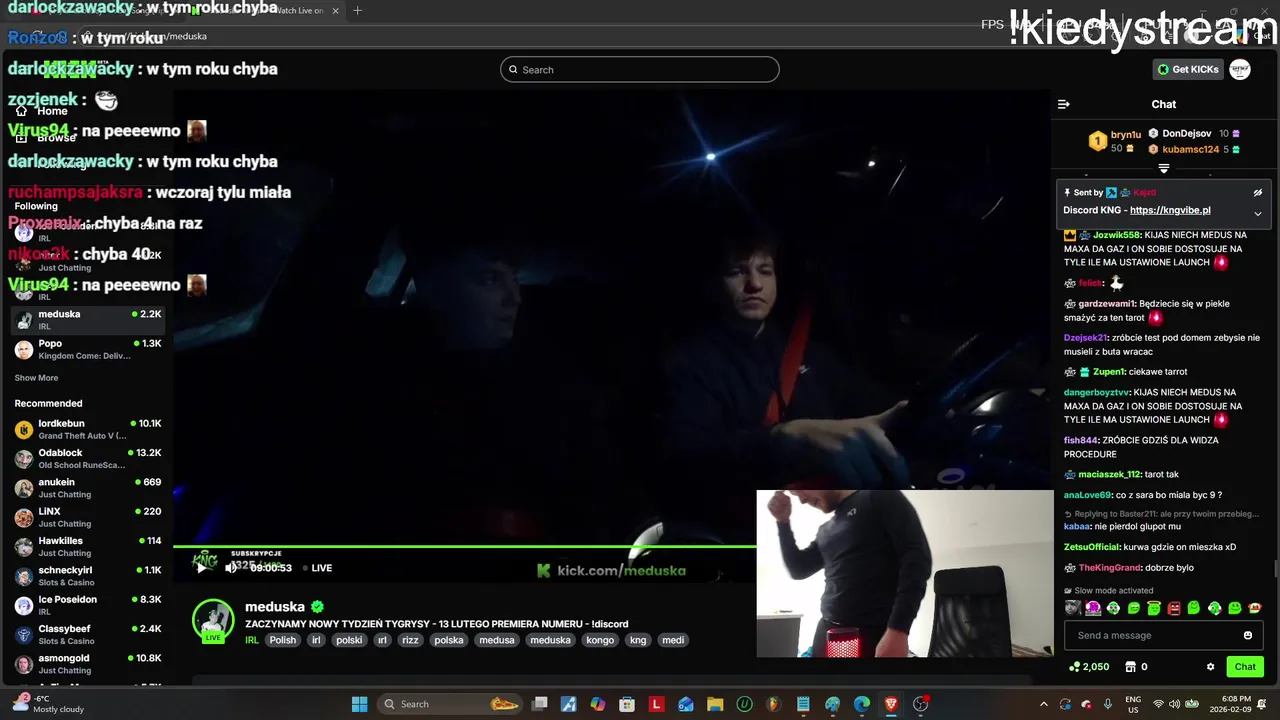The image size is (1280, 720).
Task: Open OBS Studio from taskbar
Action: (x=921, y=704)
